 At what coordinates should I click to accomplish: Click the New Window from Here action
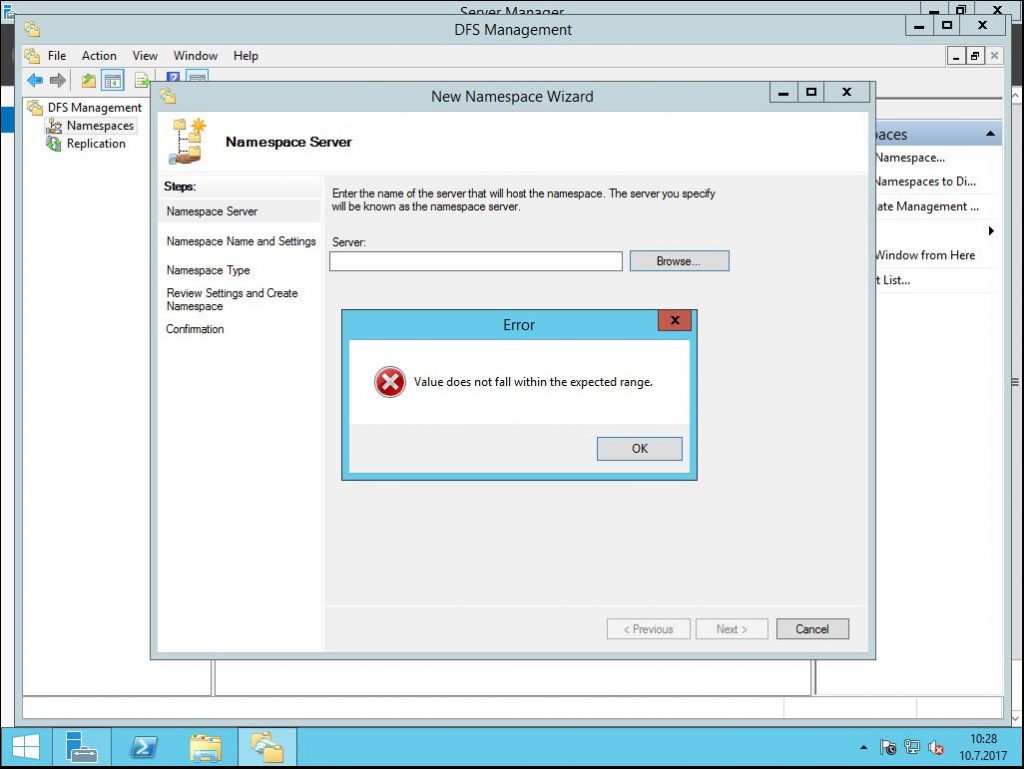[x=925, y=255]
